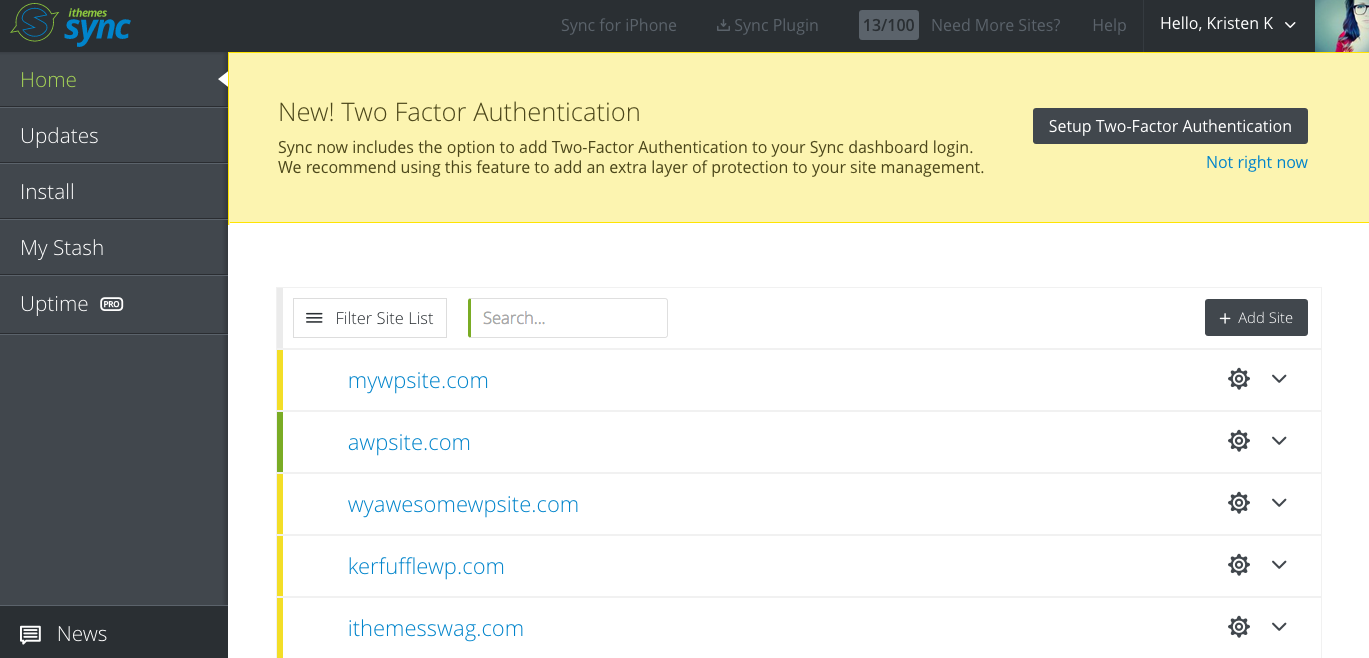The image size is (1369, 658).
Task: Click the PRO badge beside Uptime
Action: [112, 304]
